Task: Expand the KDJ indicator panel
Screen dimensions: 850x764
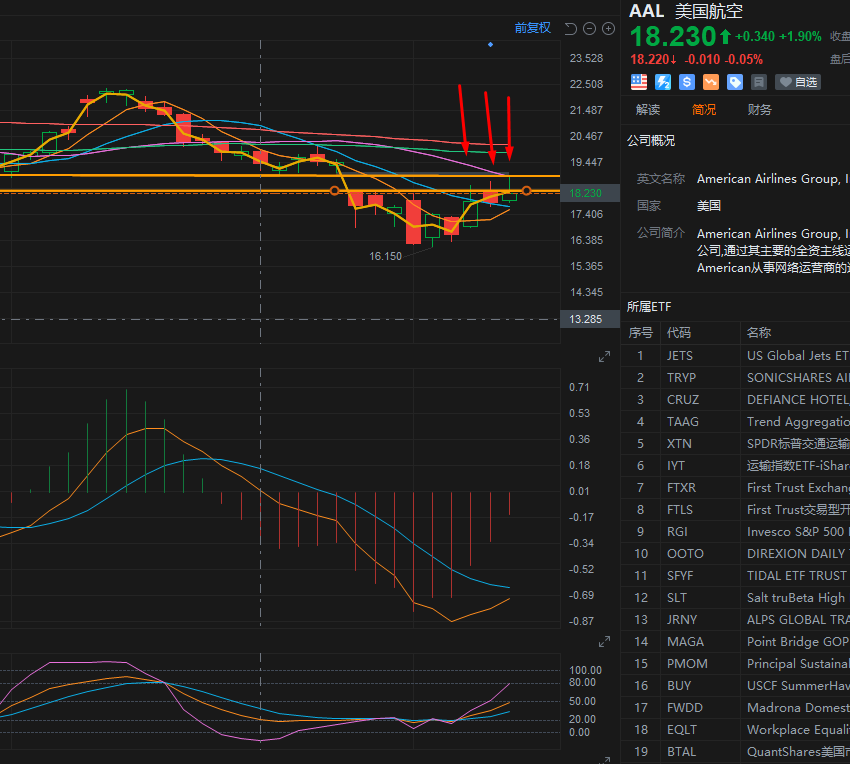Action: (604, 641)
